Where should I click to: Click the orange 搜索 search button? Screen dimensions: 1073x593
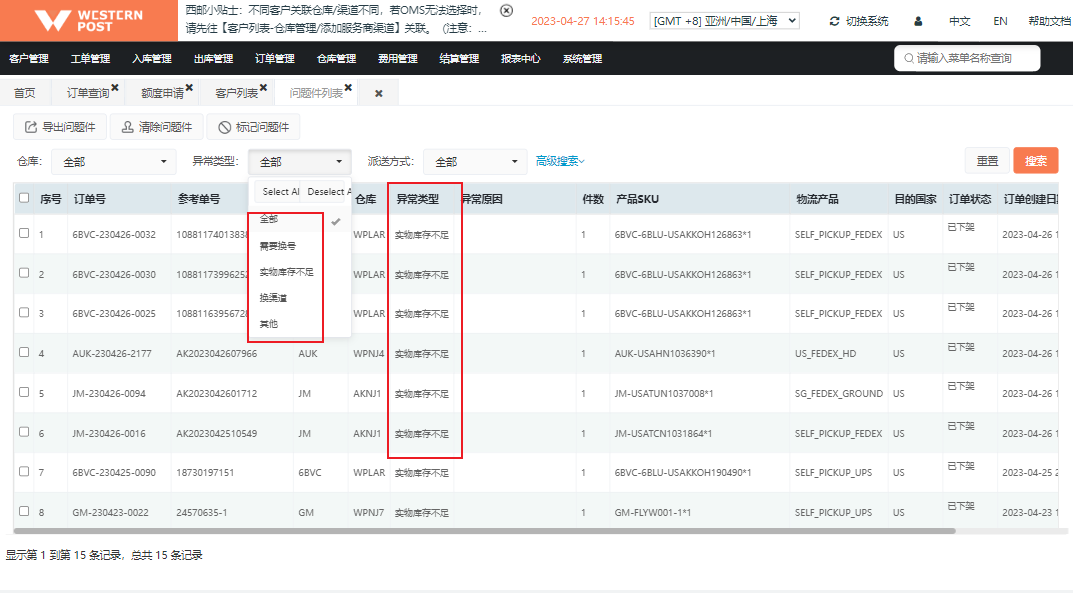coord(1035,161)
